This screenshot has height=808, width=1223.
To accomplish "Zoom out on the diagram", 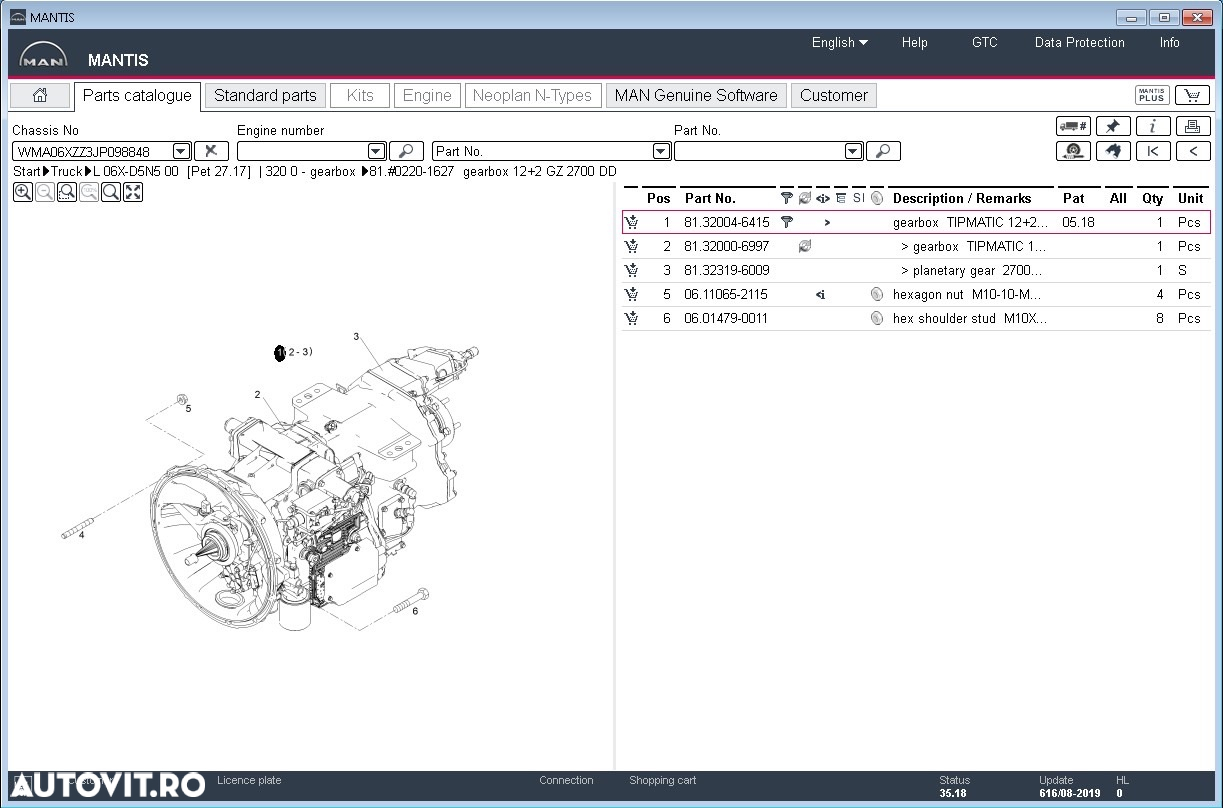I will pos(44,192).
